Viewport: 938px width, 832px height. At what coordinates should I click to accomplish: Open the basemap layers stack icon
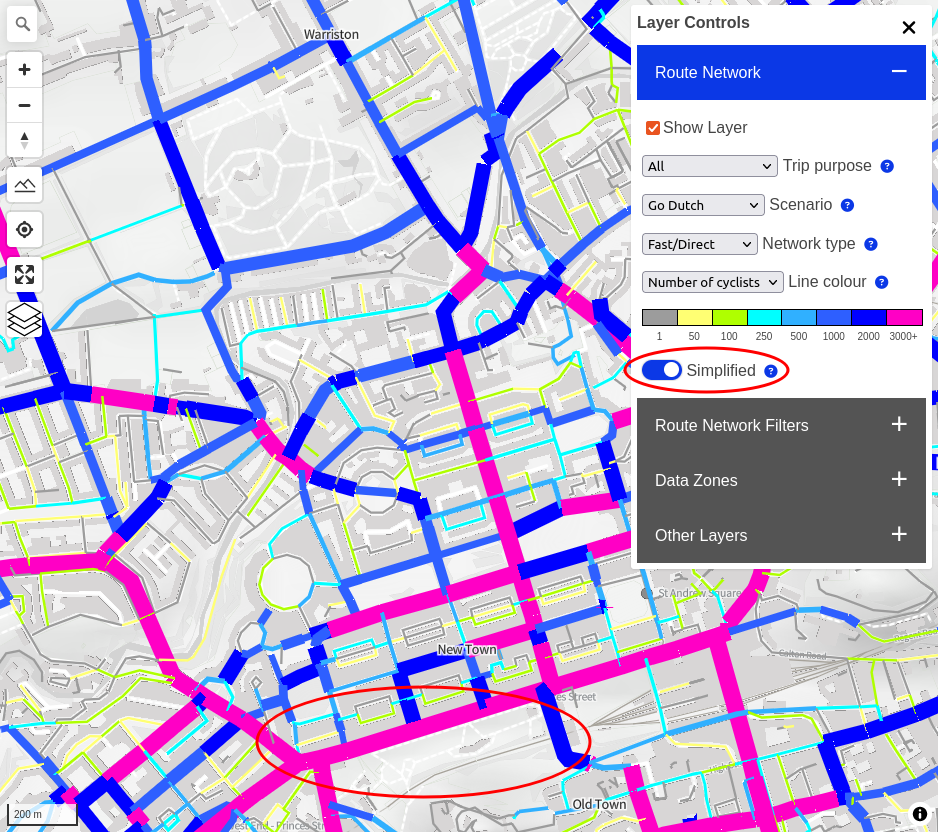[x=24, y=319]
